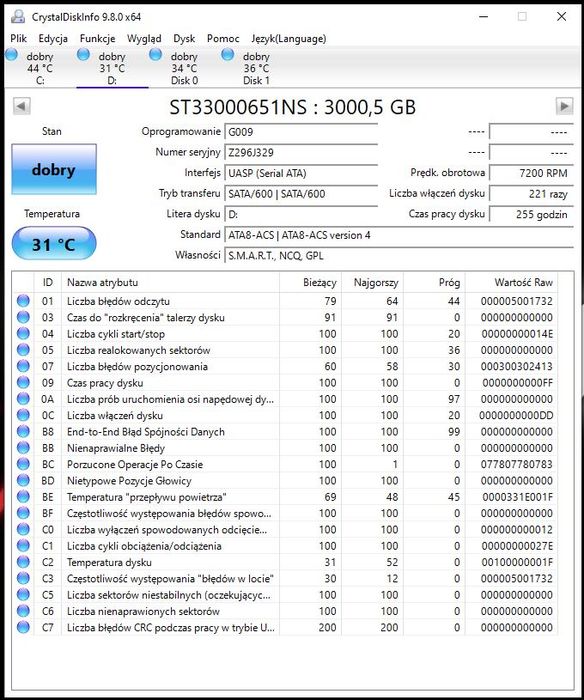Click status orb for attribute BB Nienaprawialne Błędy
This screenshot has width=584, height=700.
pyautogui.click(x=23, y=448)
